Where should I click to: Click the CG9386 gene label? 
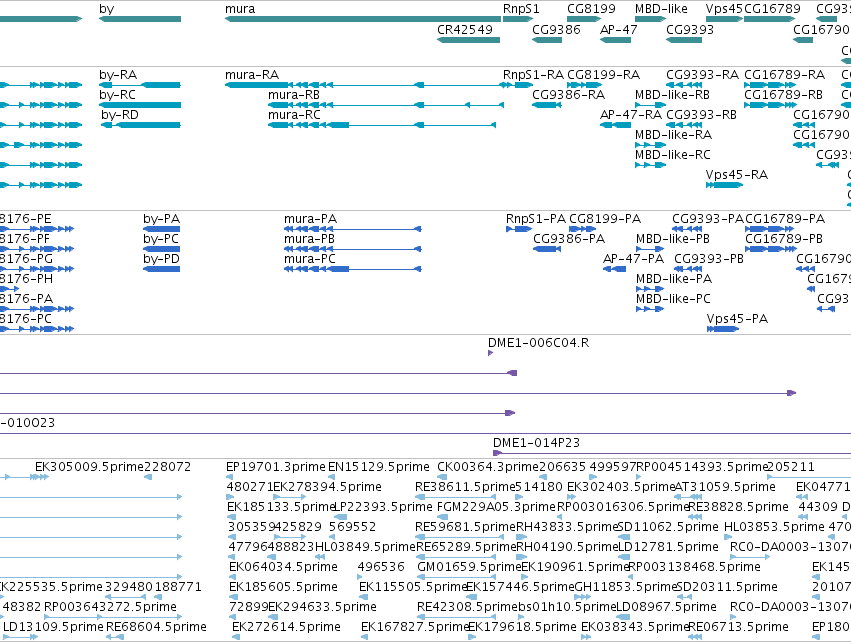click(556, 29)
